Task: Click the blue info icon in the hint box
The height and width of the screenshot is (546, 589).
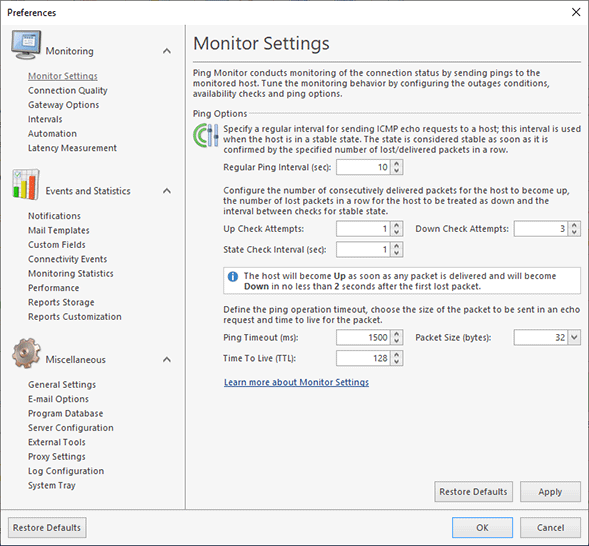Action: (233, 277)
